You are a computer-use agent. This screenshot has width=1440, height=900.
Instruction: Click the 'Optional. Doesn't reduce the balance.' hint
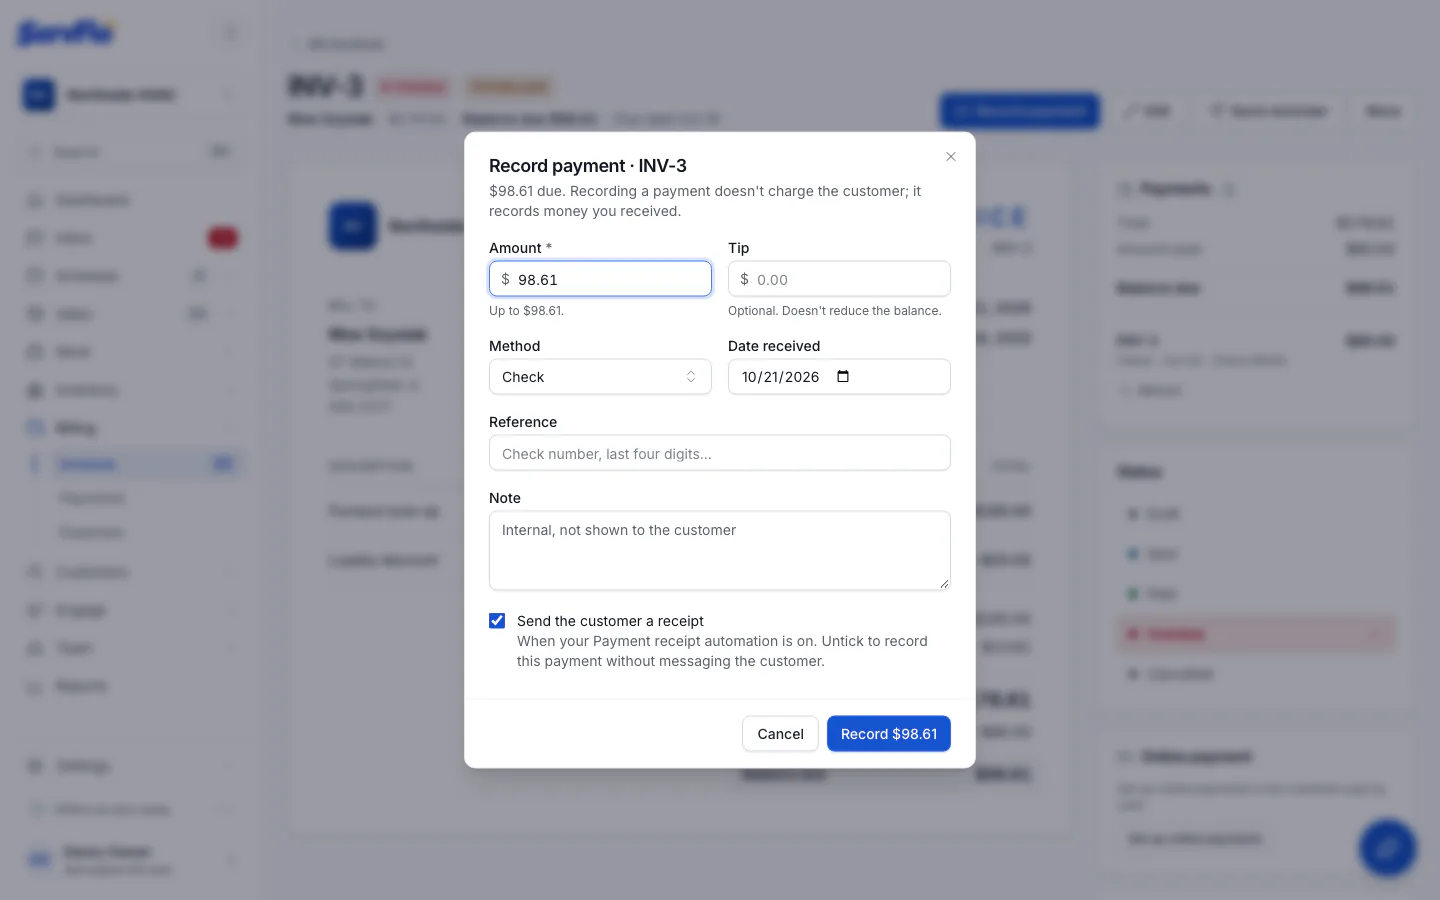click(835, 311)
